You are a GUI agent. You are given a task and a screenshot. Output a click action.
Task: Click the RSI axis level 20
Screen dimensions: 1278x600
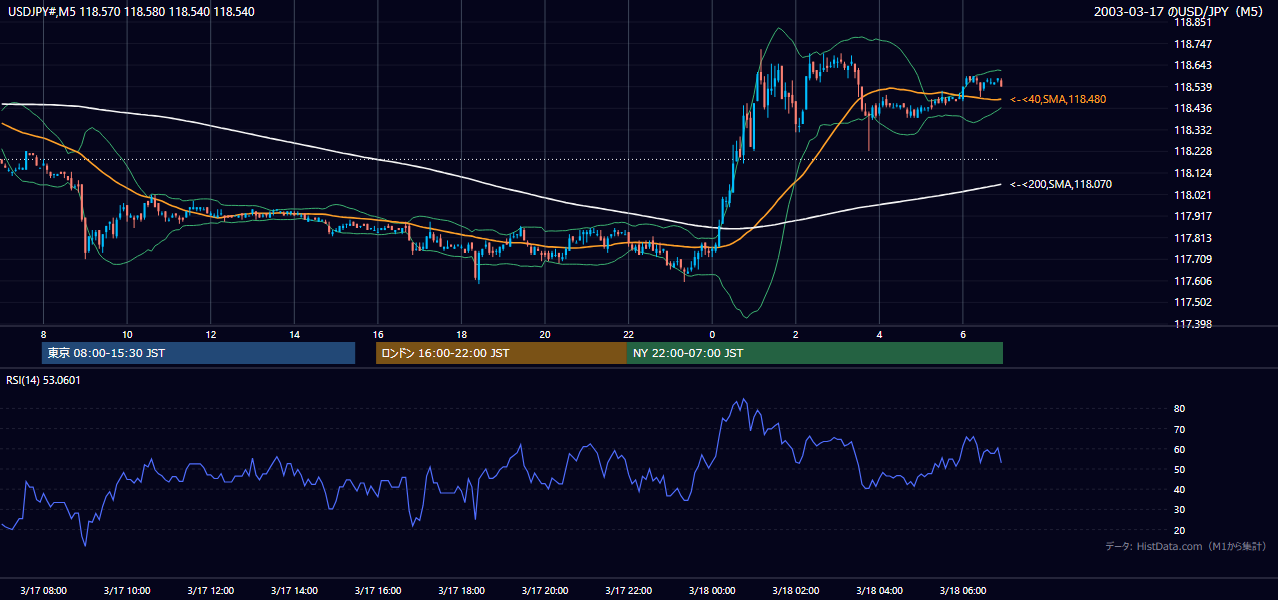point(1179,530)
